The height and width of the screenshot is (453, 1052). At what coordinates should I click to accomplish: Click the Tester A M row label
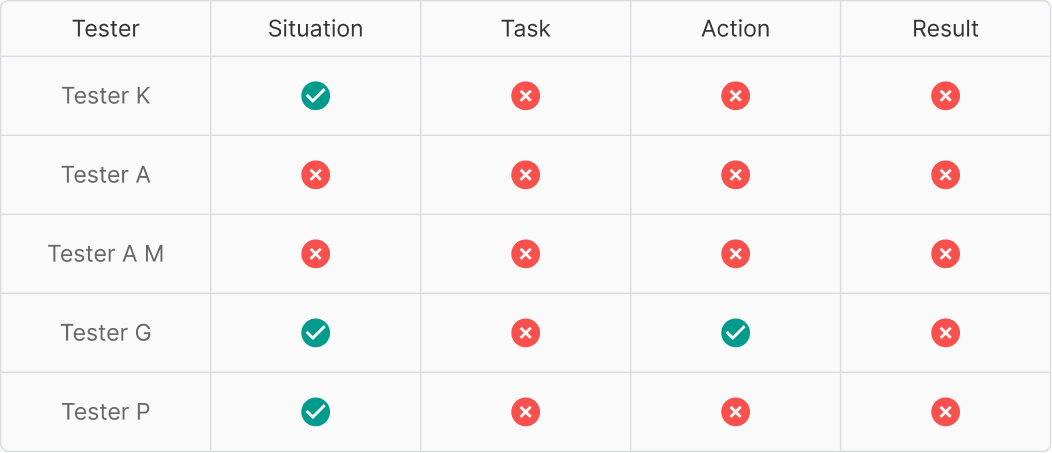(x=106, y=254)
